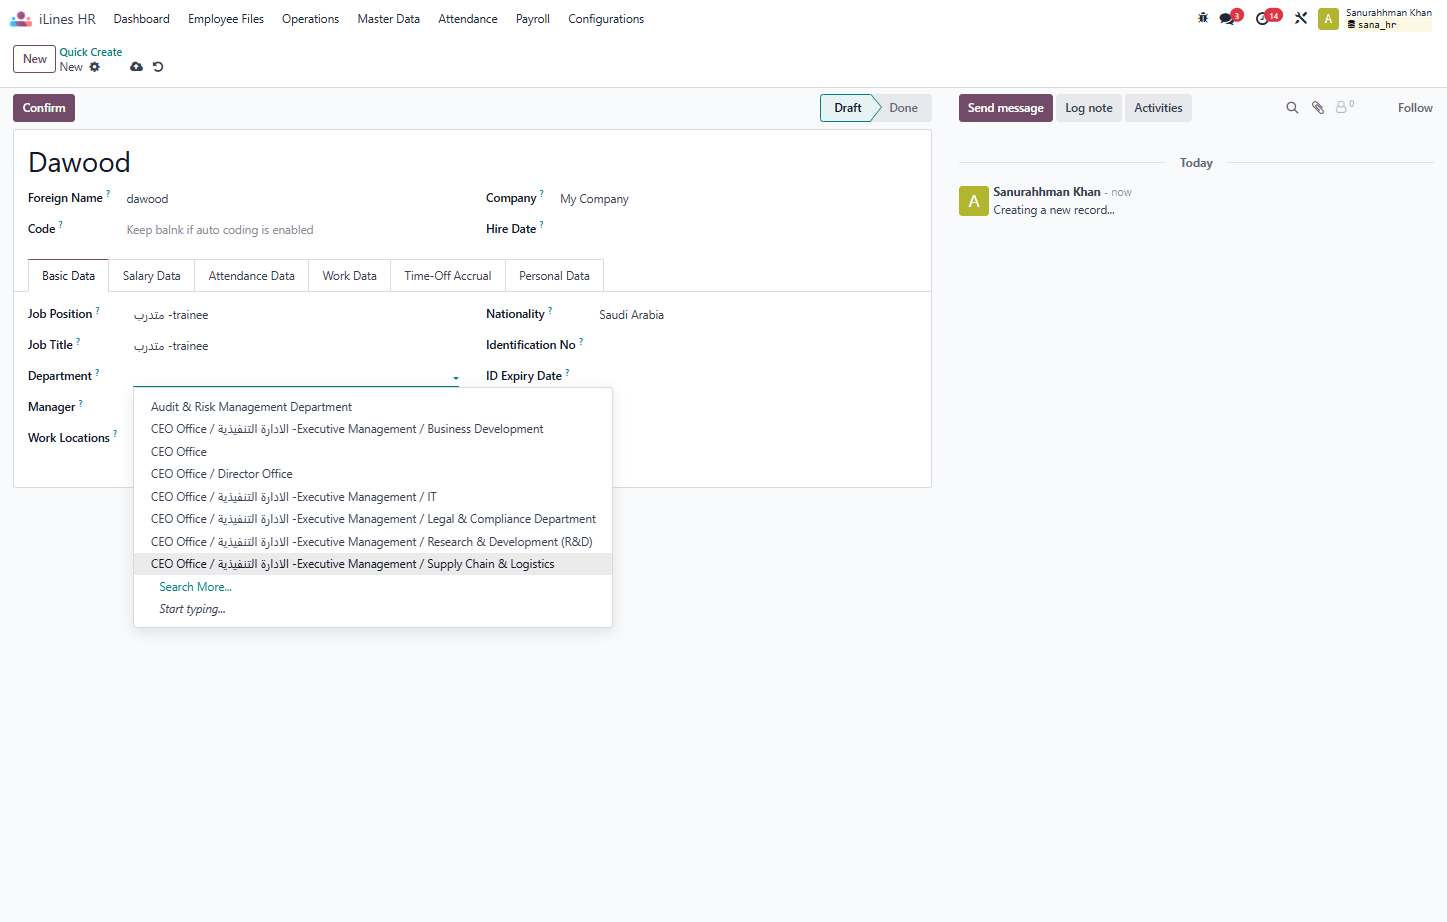Click the paperclip attachments icon
1447x922 pixels.
(1318, 108)
